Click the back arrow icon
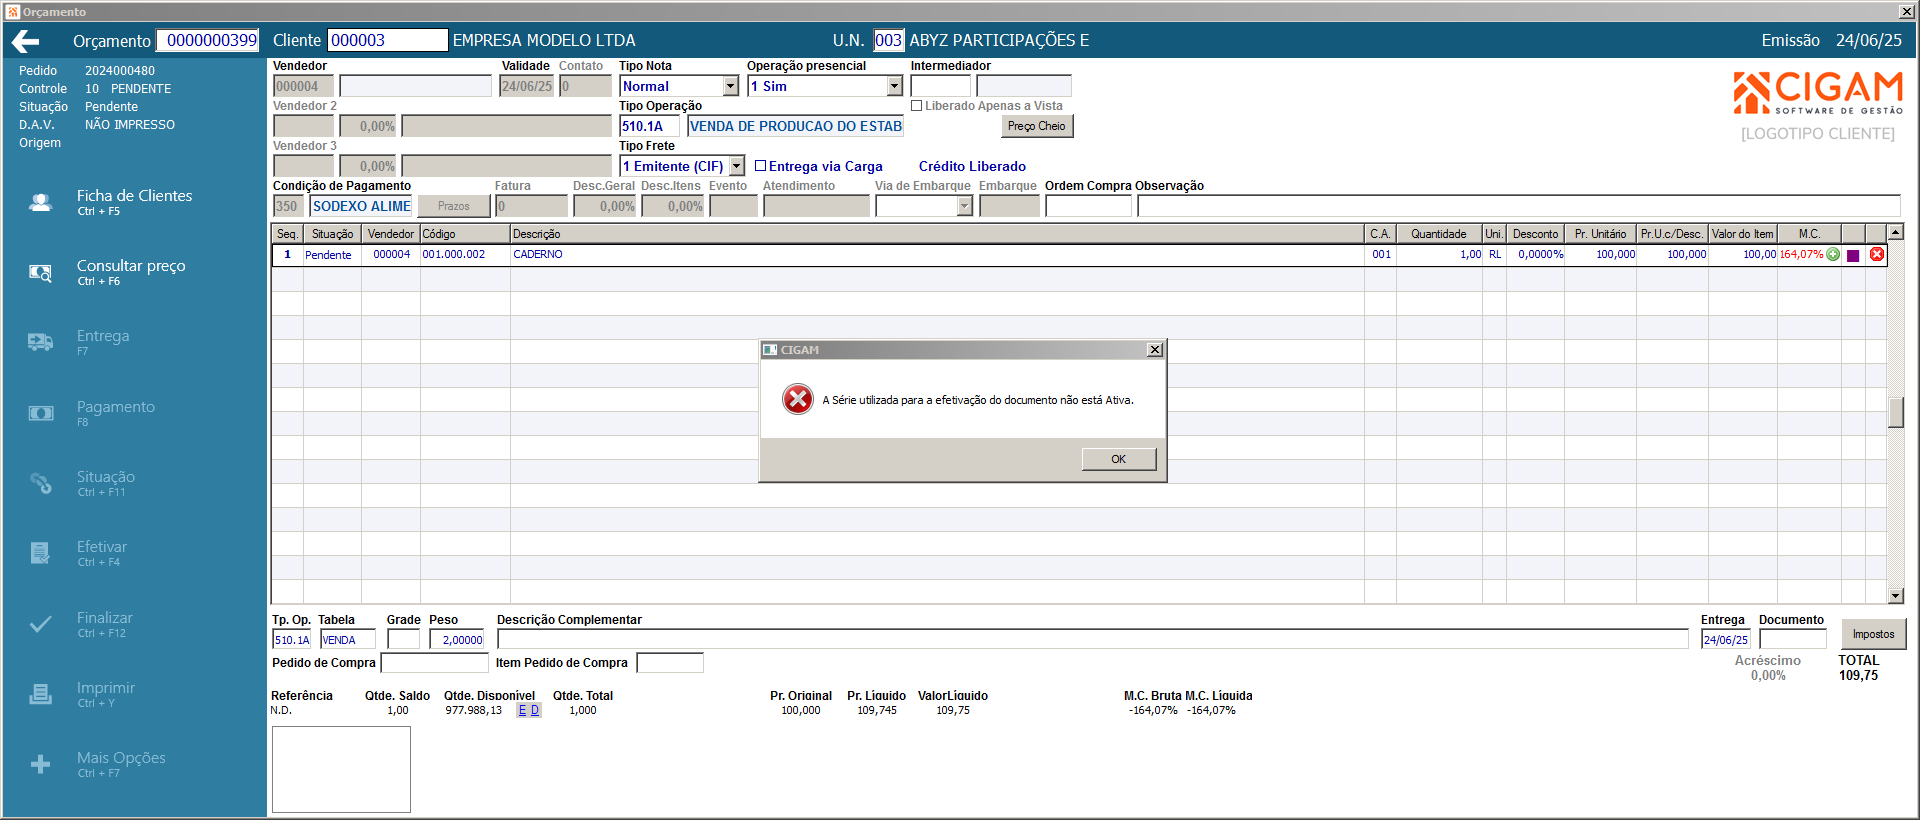 (26, 41)
